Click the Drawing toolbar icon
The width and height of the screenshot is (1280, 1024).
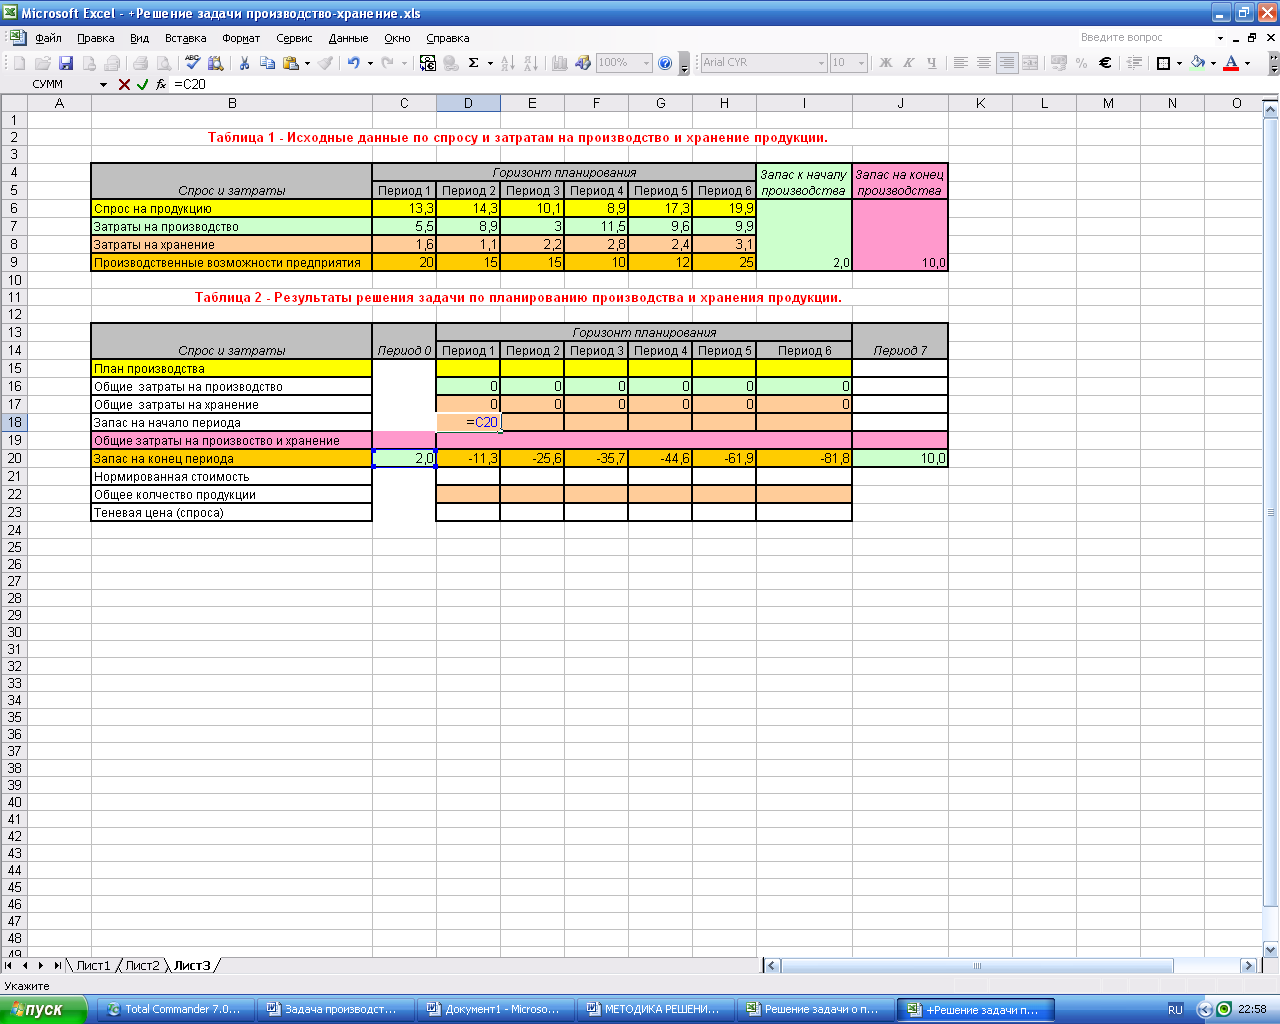tap(583, 63)
